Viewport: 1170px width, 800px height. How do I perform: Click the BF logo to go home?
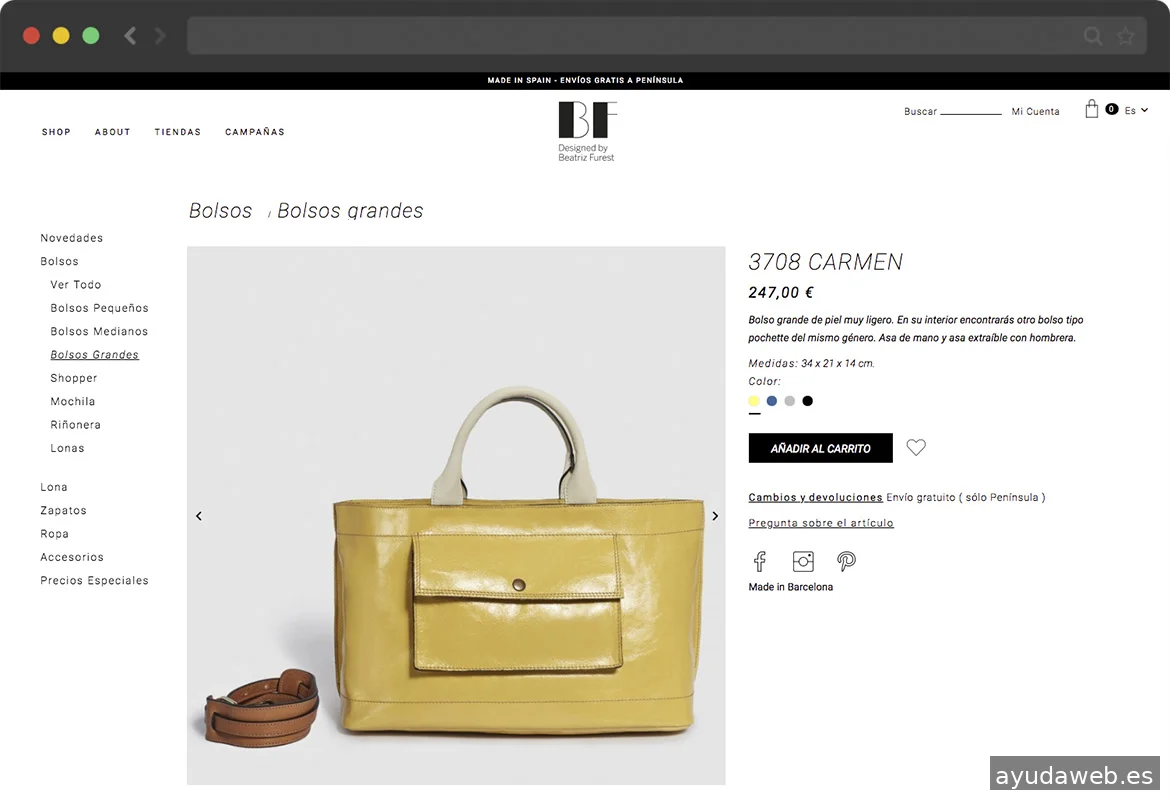(x=587, y=131)
